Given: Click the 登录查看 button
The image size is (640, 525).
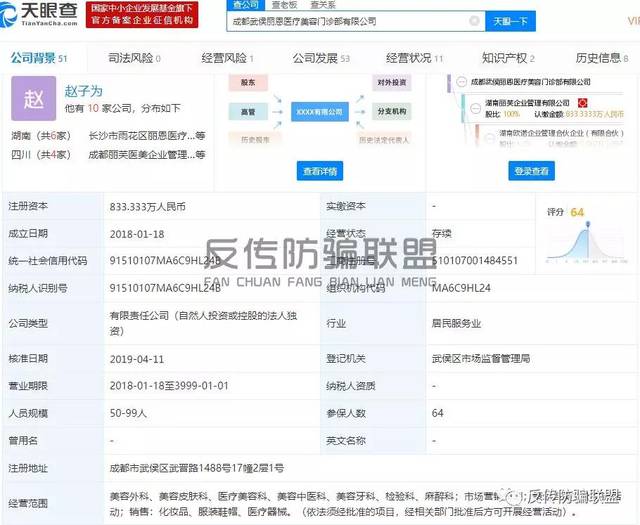Looking at the screenshot, I should (x=531, y=171).
